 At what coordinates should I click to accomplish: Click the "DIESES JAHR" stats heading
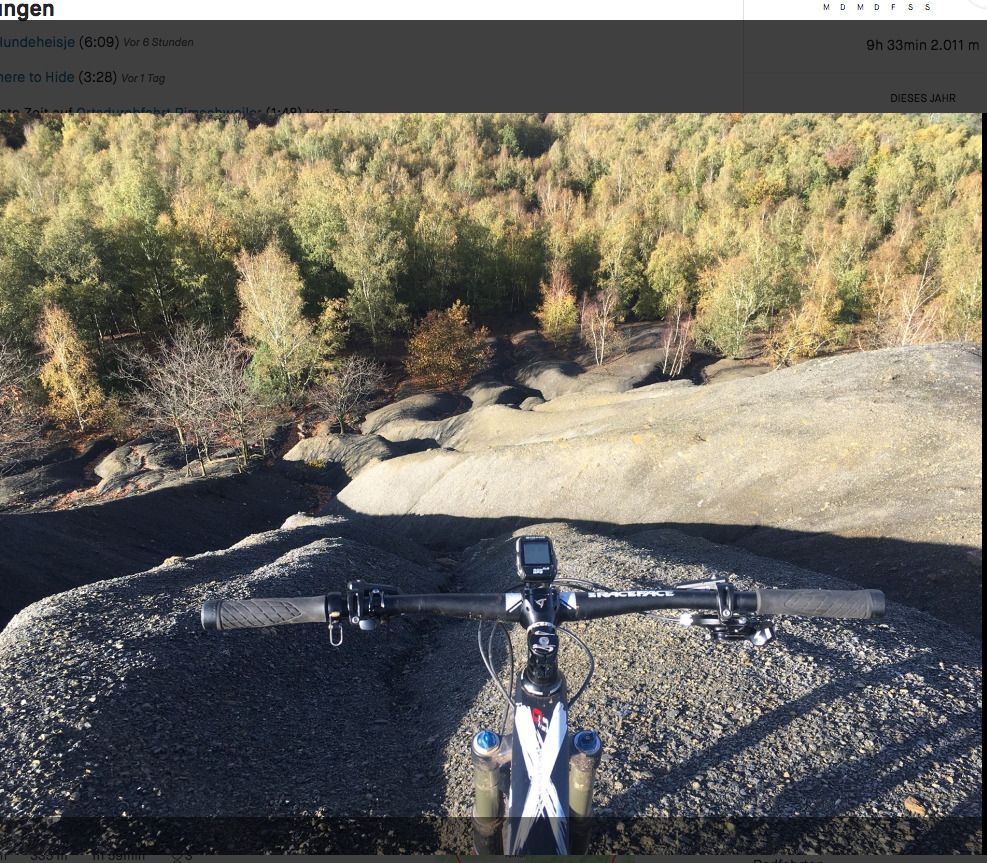coord(922,98)
